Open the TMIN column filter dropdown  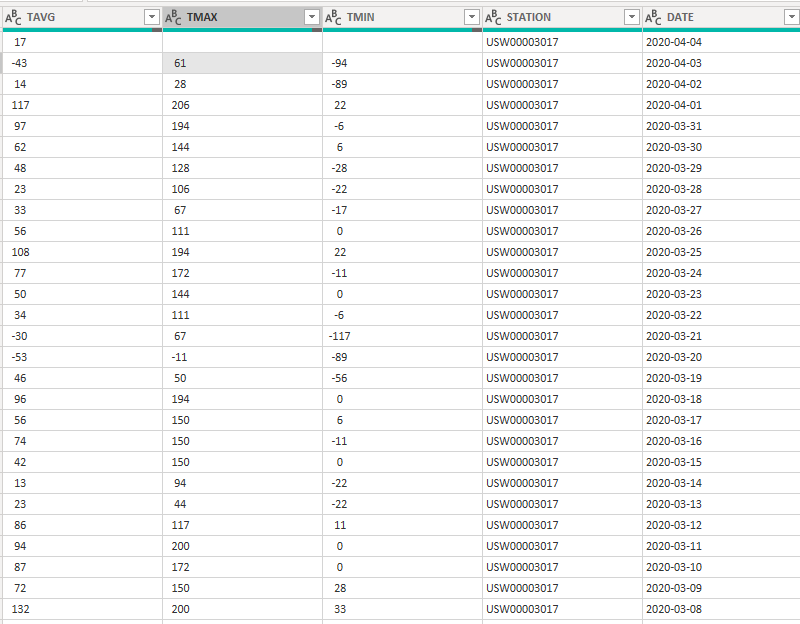pyautogui.click(x=471, y=17)
